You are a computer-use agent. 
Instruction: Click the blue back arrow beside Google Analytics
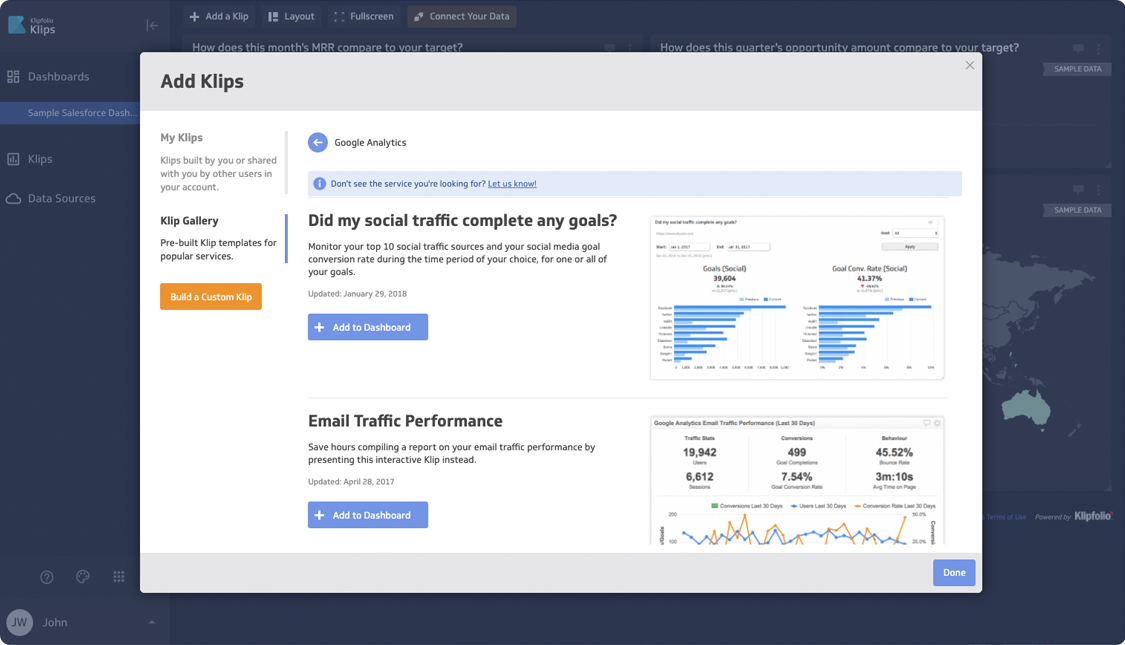tap(317, 142)
